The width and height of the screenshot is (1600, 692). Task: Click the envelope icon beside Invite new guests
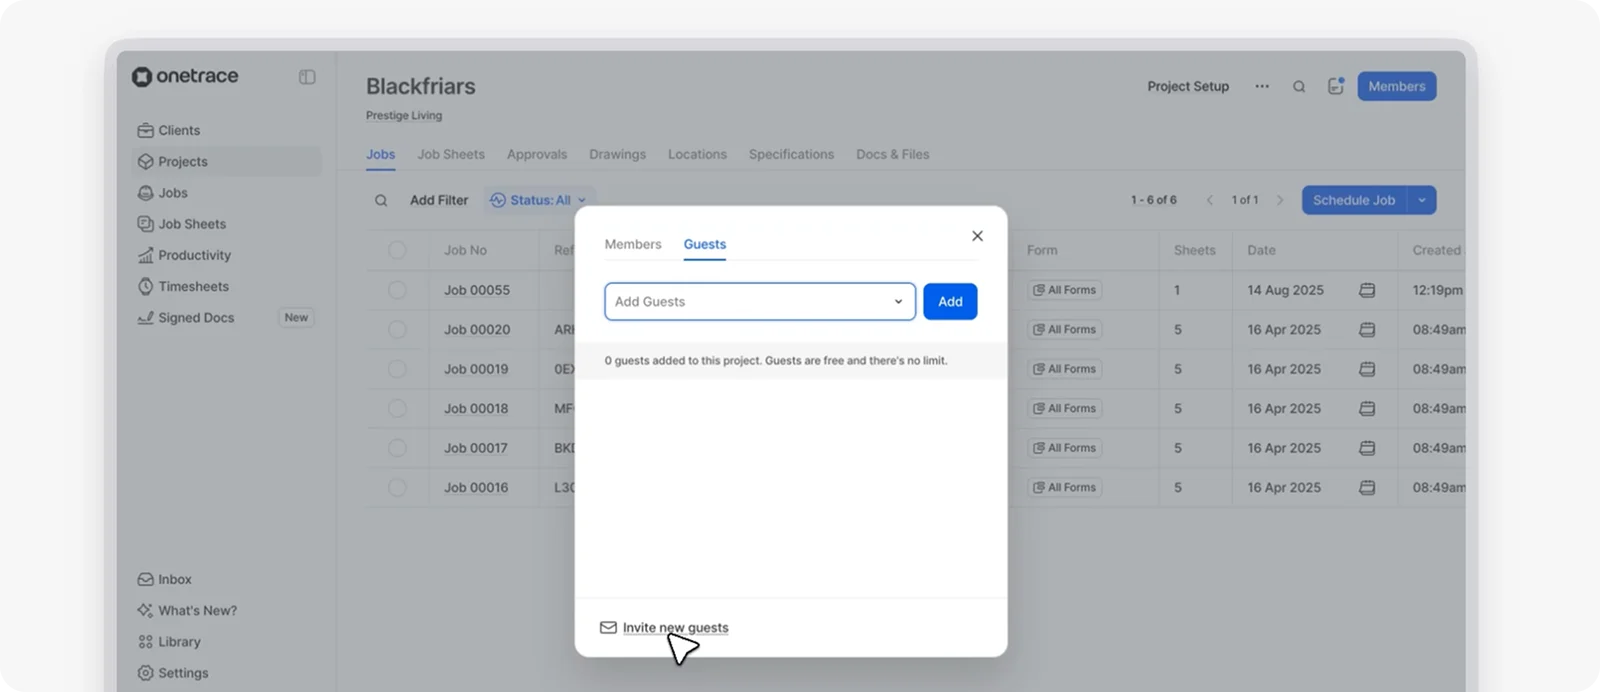pos(608,628)
